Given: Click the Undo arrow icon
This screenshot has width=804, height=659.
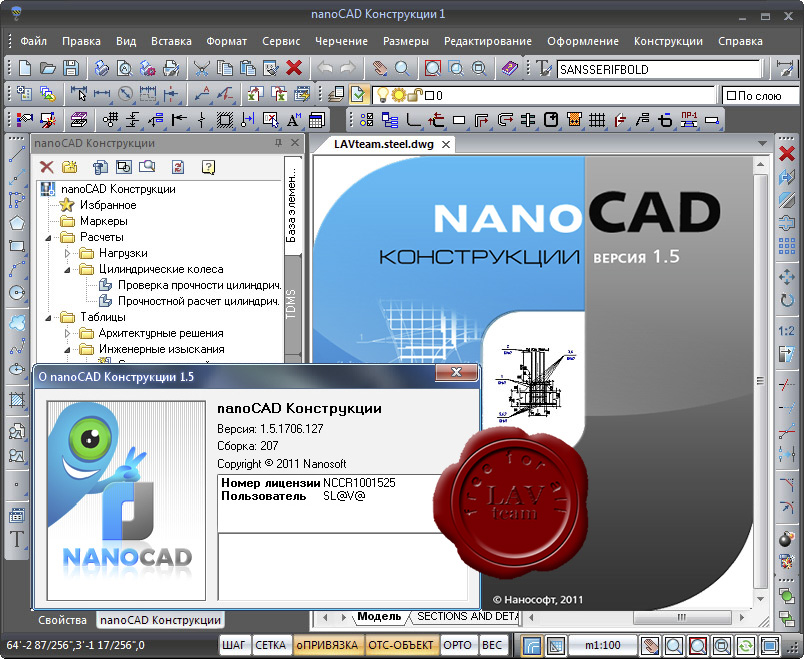Looking at the screenshot, I should pos(325,68).
